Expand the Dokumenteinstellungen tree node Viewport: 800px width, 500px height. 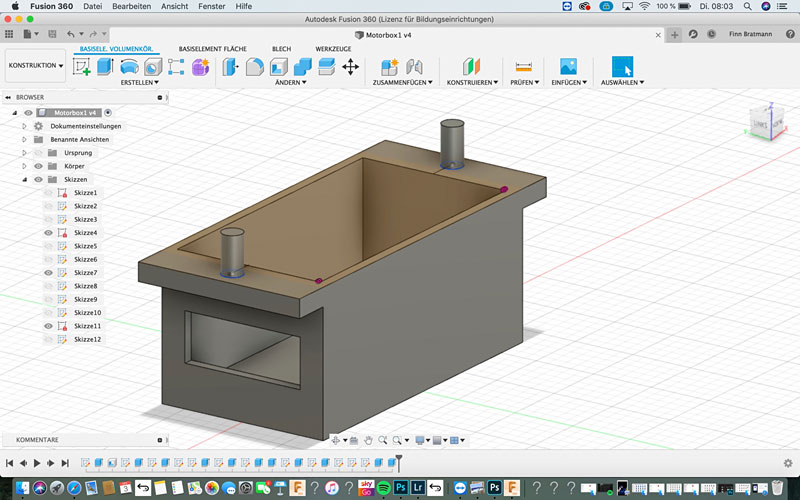click(24, 126)
